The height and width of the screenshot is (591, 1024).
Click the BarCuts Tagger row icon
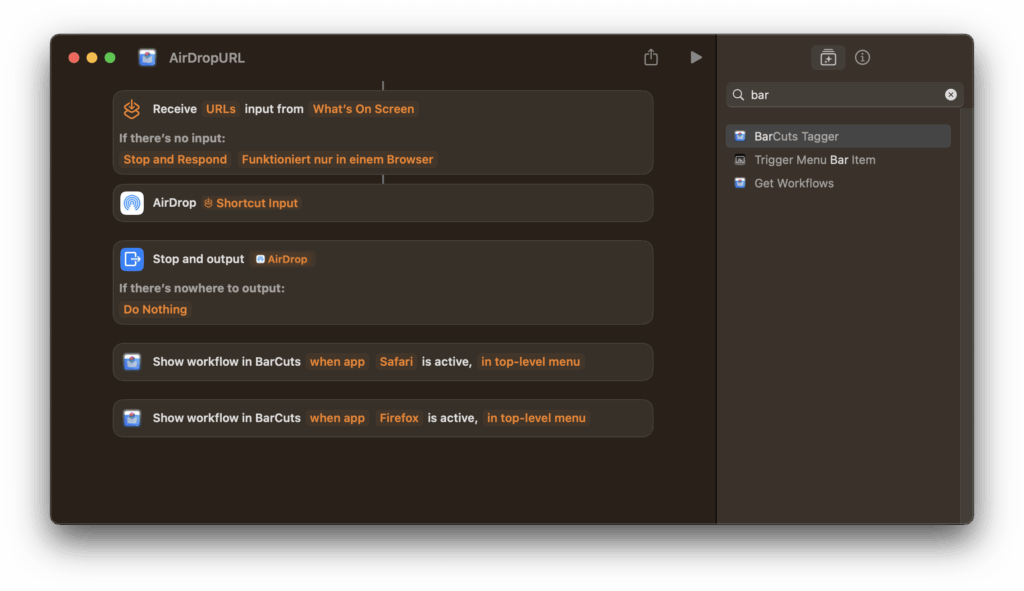(740, 136)
